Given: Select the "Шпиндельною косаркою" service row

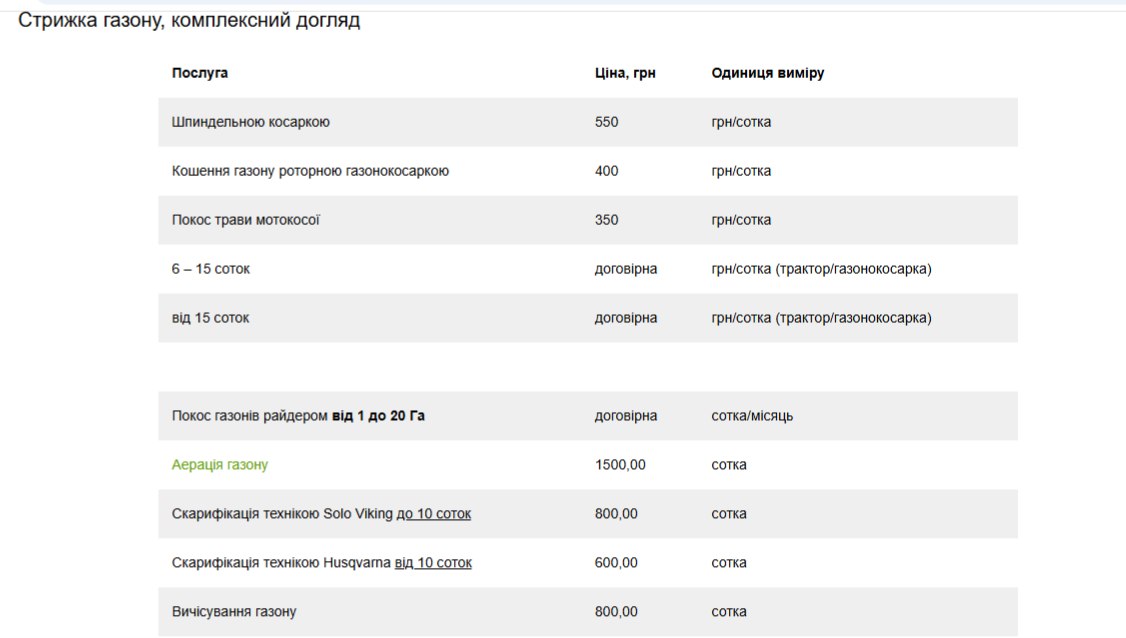Looking at the screenshot, I should click(x=251, y=122).
